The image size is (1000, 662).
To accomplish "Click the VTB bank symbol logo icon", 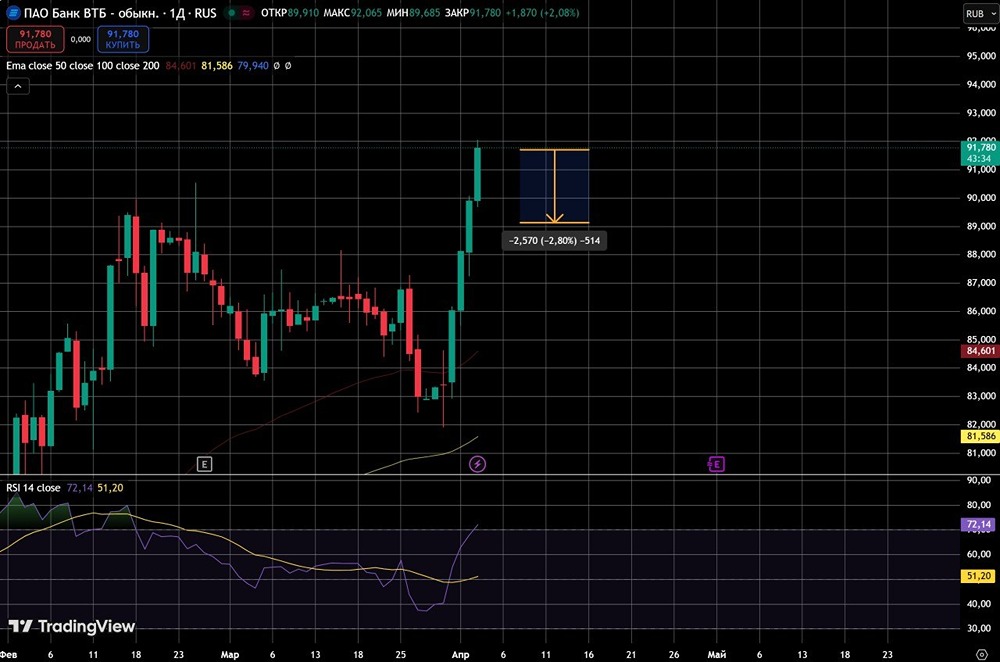I will (x=13, y=13).
